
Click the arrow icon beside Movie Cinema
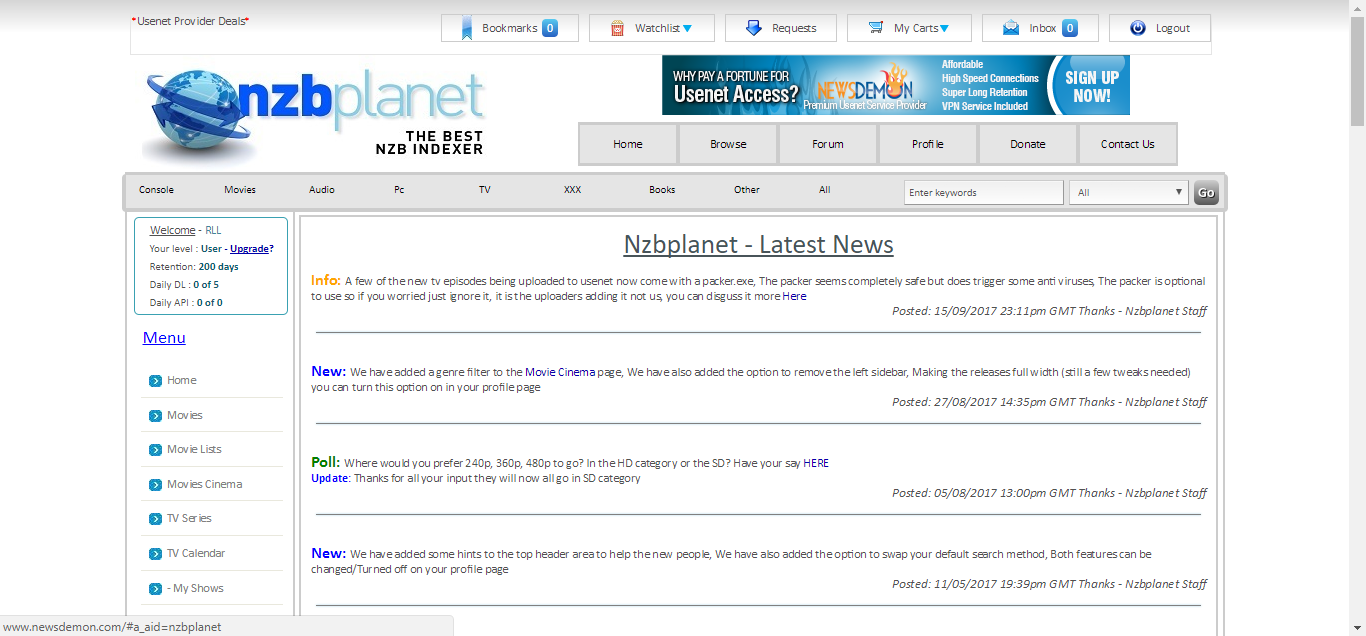click(155, 485)
